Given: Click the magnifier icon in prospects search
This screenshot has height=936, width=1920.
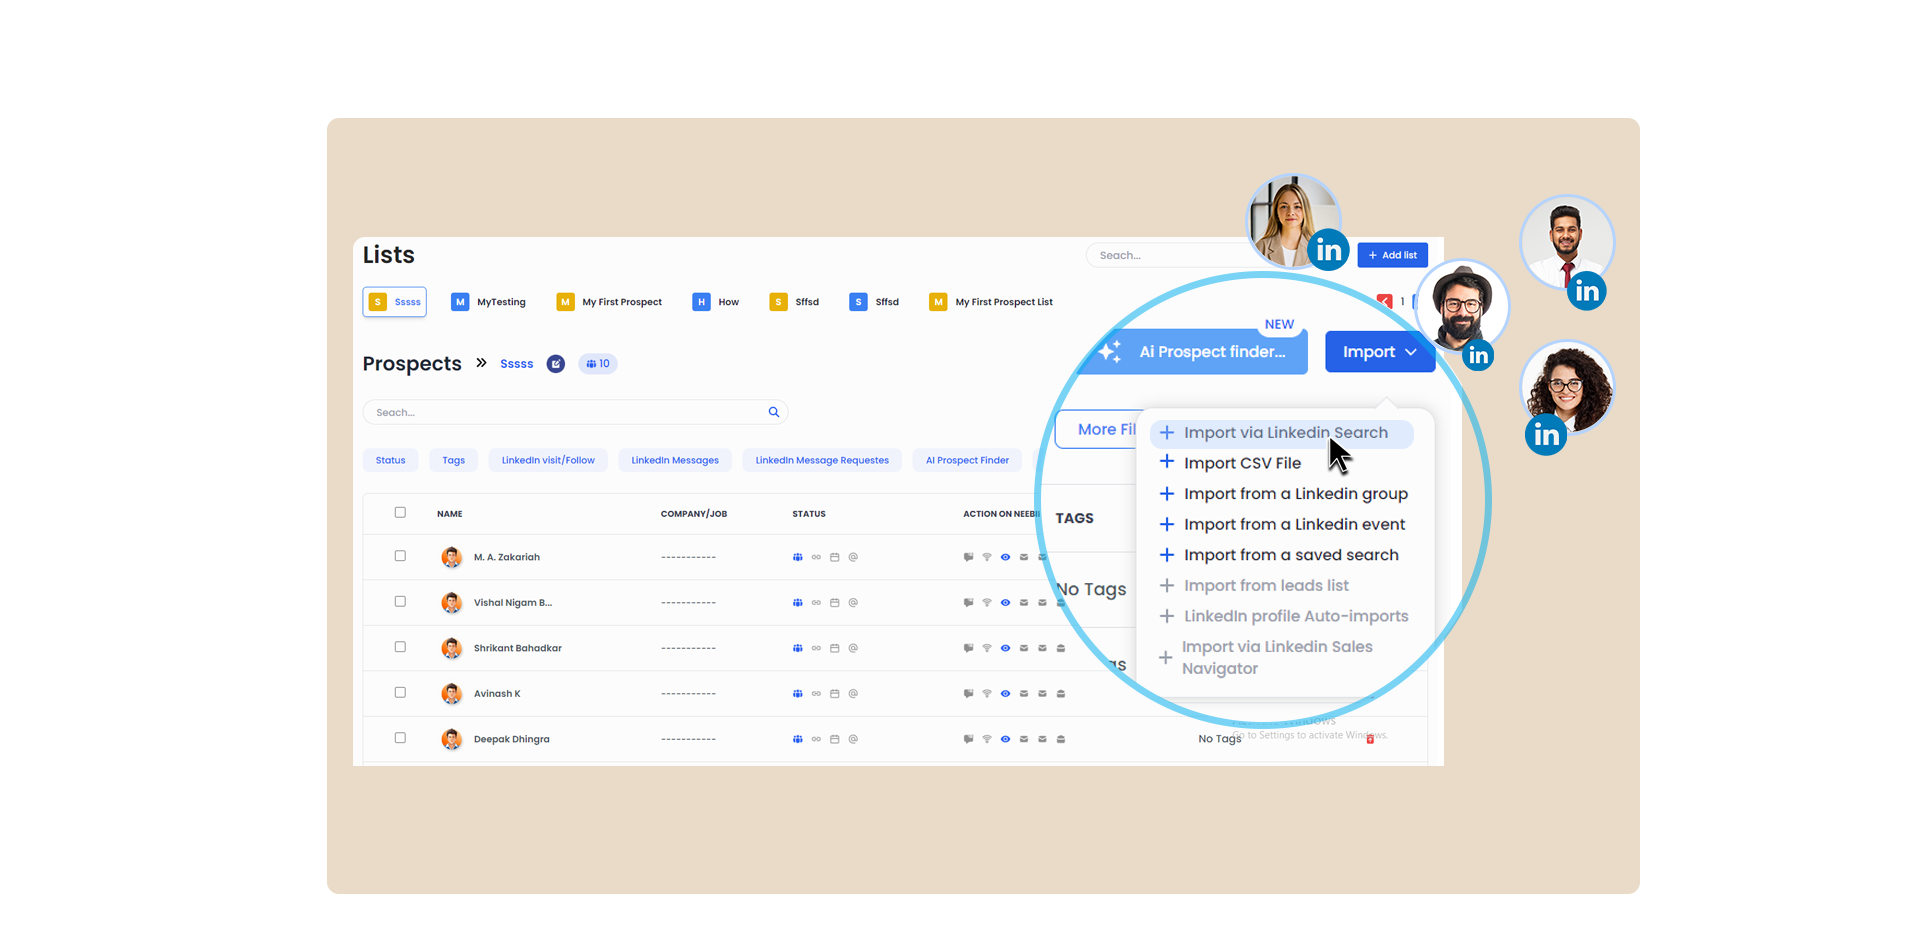Looking at the screenshot, I should [773, 412].
